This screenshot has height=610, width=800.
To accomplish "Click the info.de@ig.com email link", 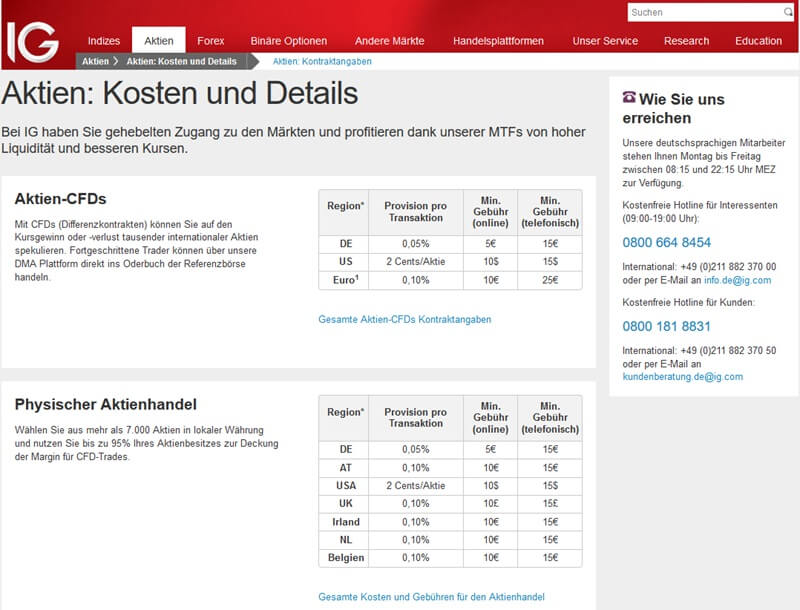I will [738, 280].
